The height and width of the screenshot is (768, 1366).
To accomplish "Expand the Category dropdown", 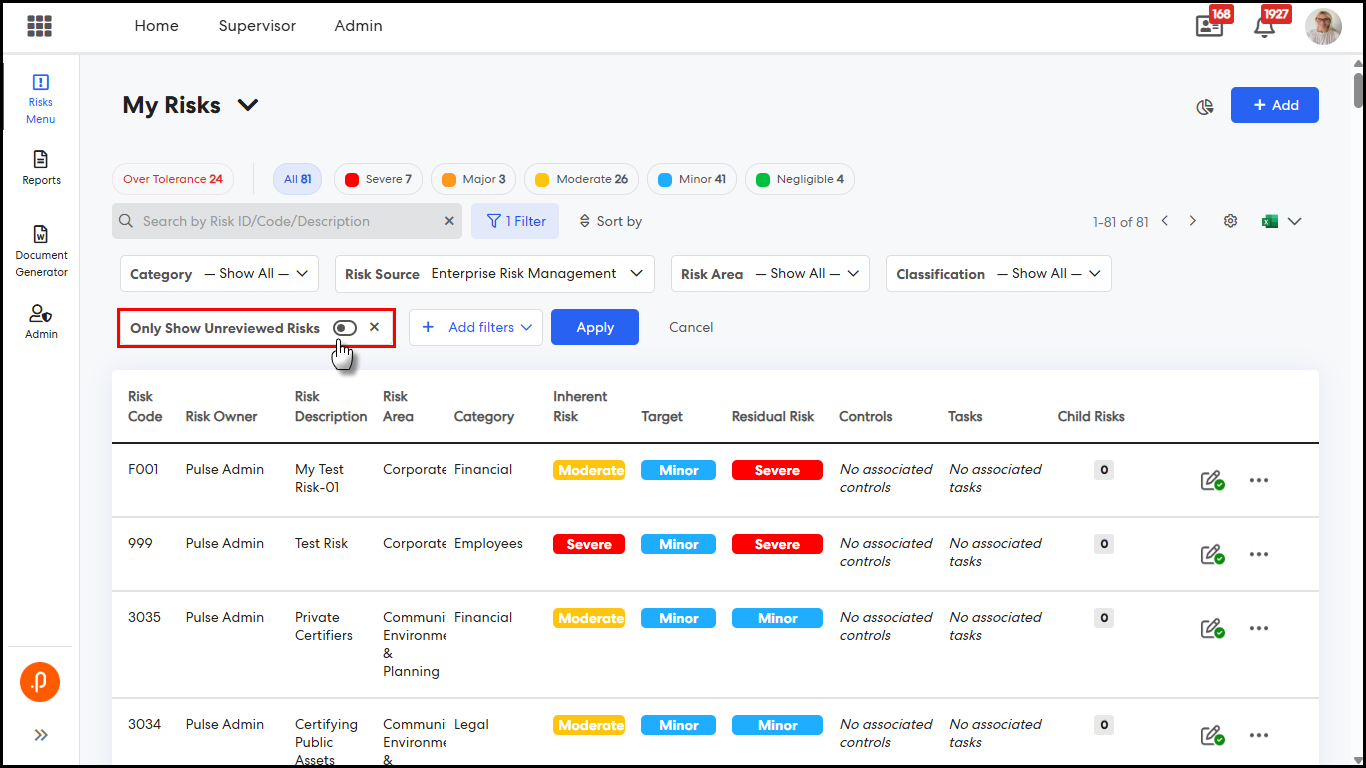I will [x=219, y=274].
